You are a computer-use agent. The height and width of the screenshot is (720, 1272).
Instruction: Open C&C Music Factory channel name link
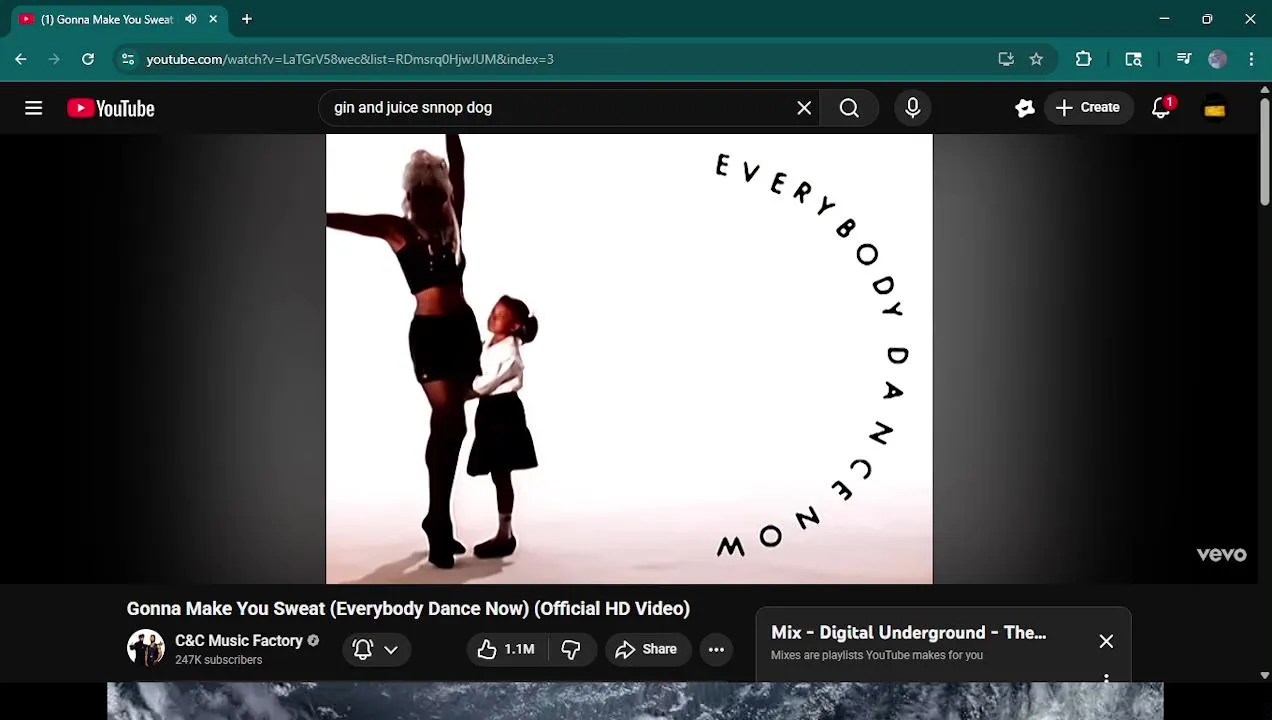point(239,640)
